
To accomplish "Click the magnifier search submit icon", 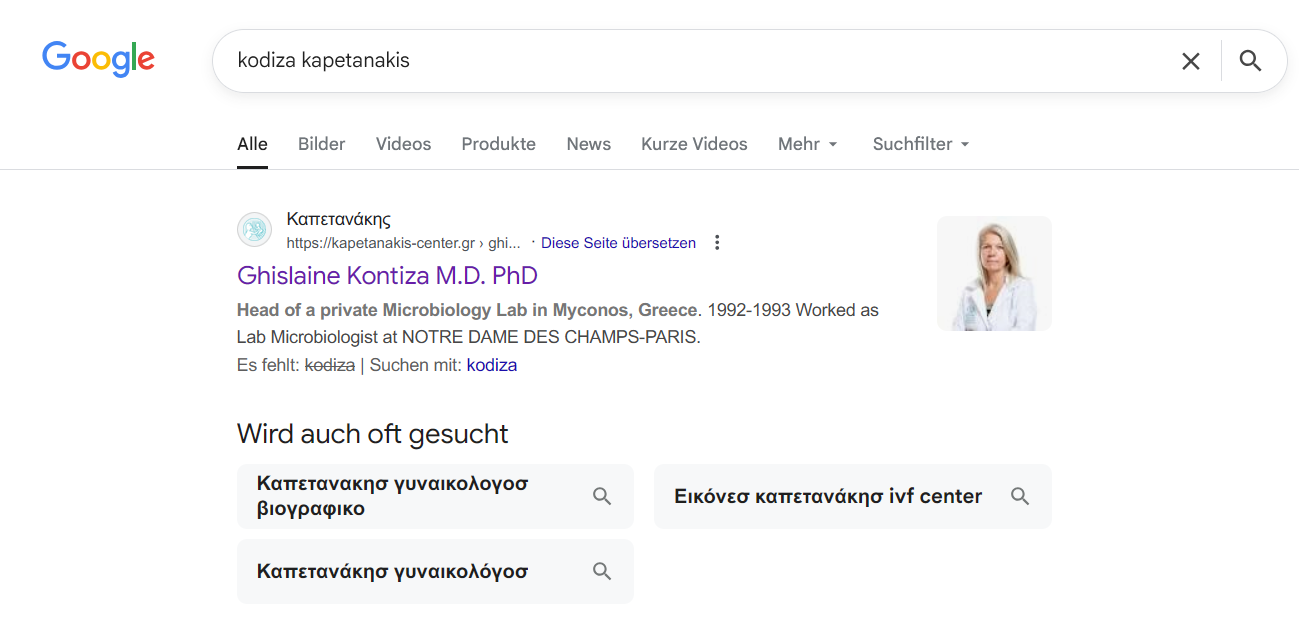I will [1250, 61].
